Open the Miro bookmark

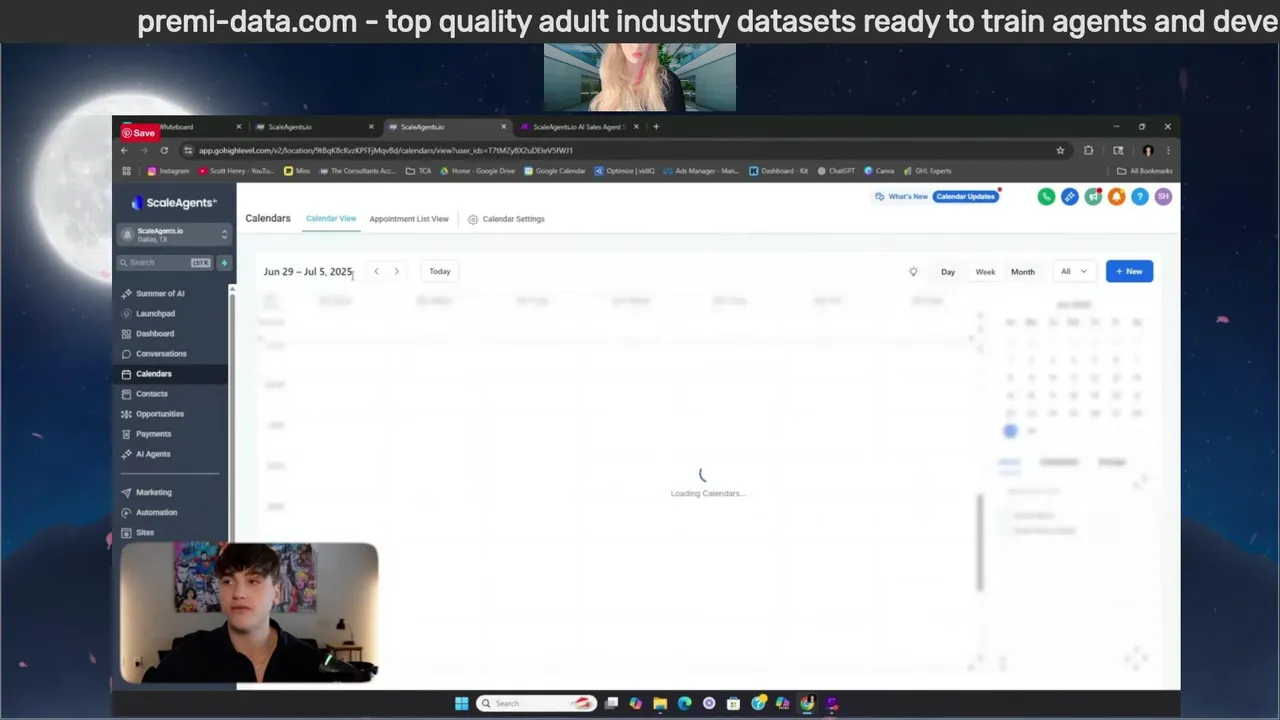297,171
